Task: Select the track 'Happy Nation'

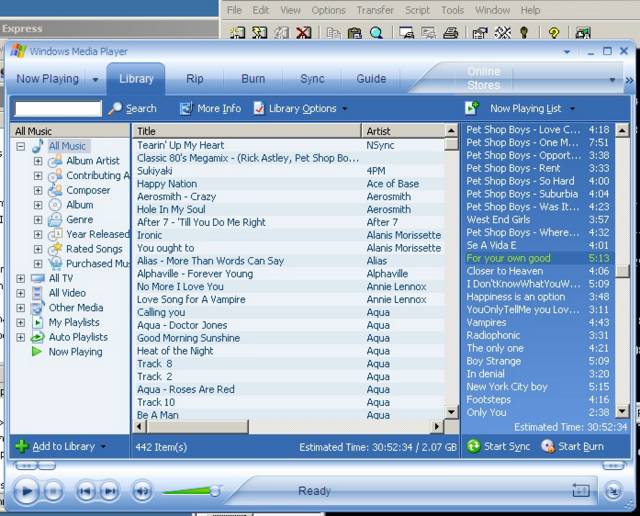Action: click(x=287, y=184)
